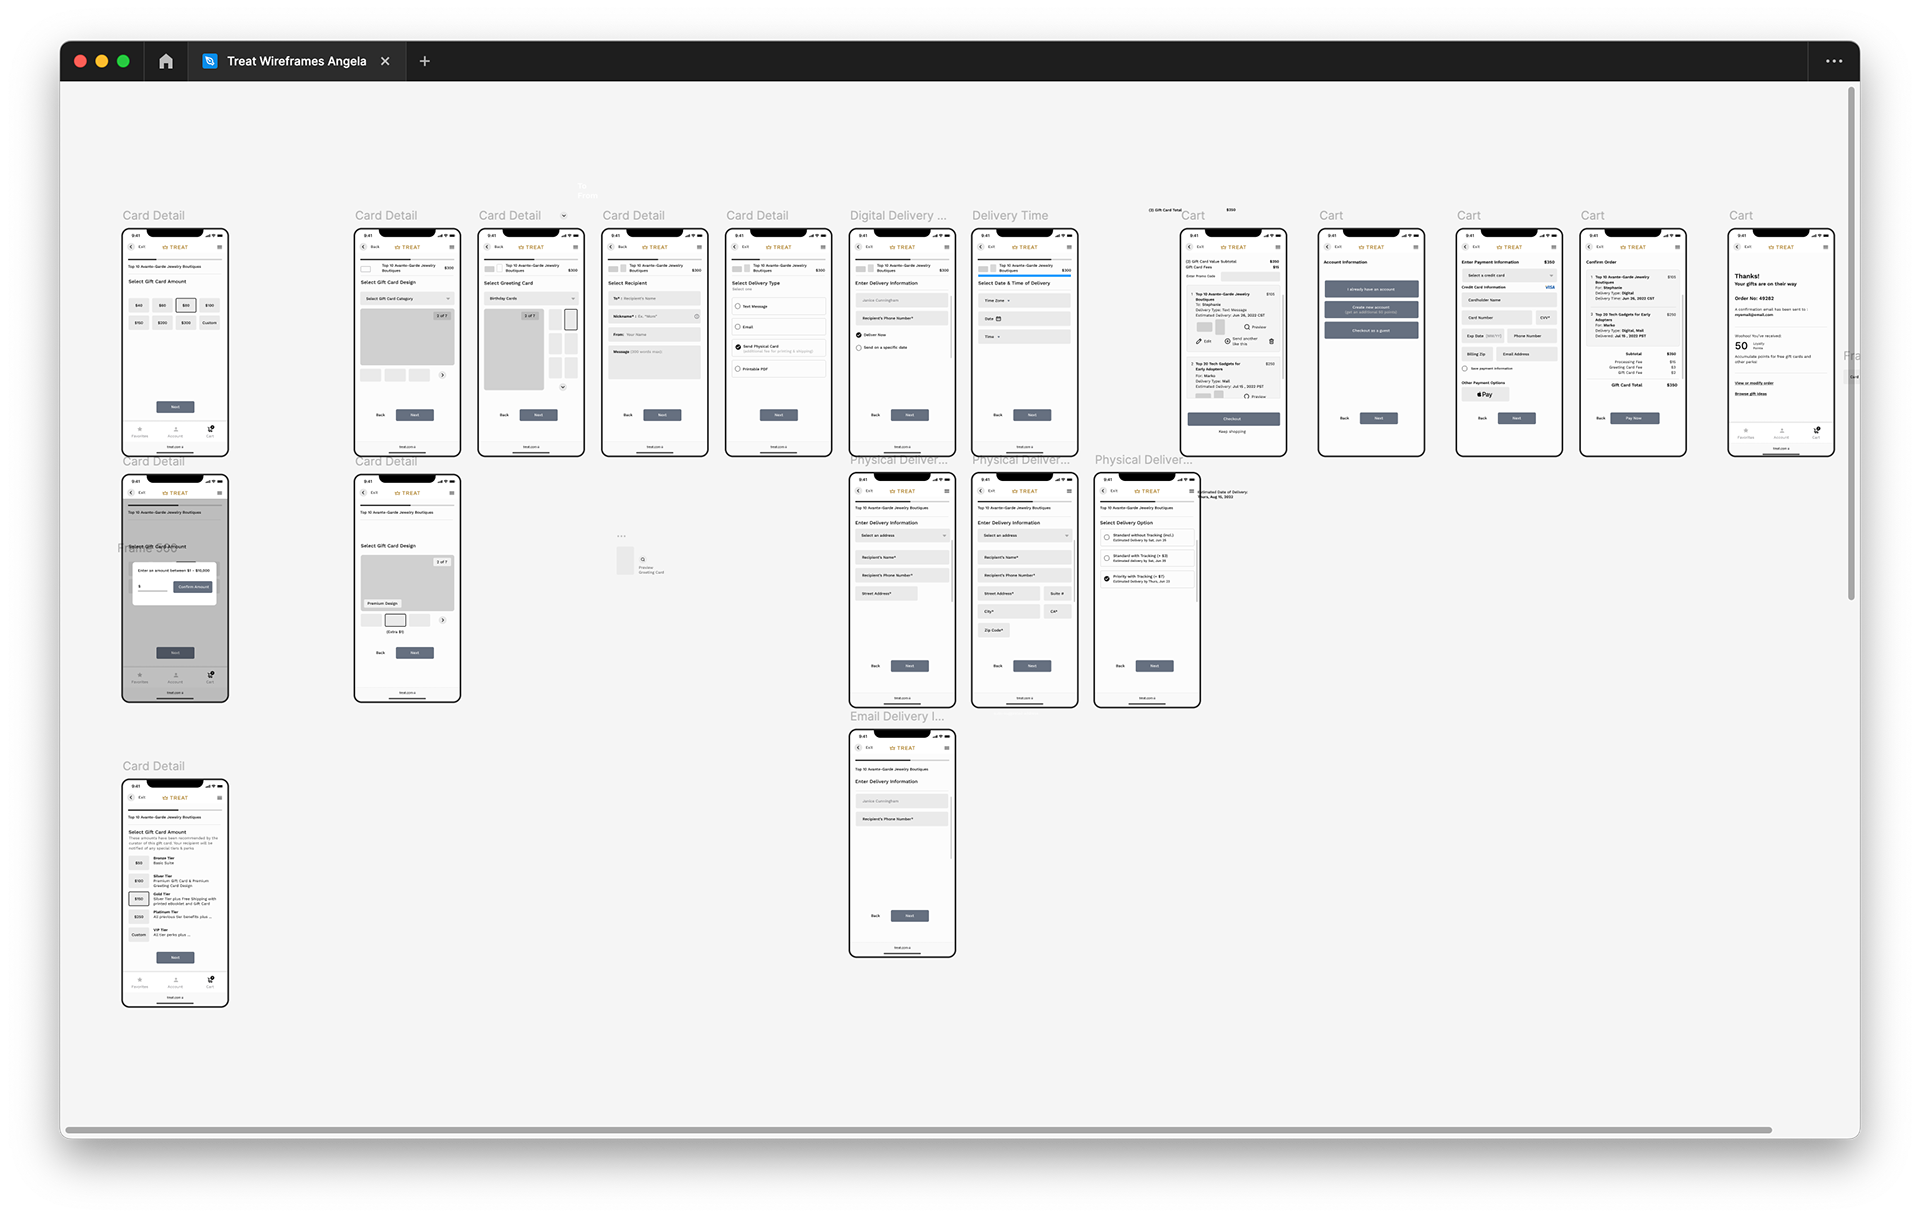
Task: Open the Time dropdown in Delivery Time frame
Action: (x=1024, y=337)
